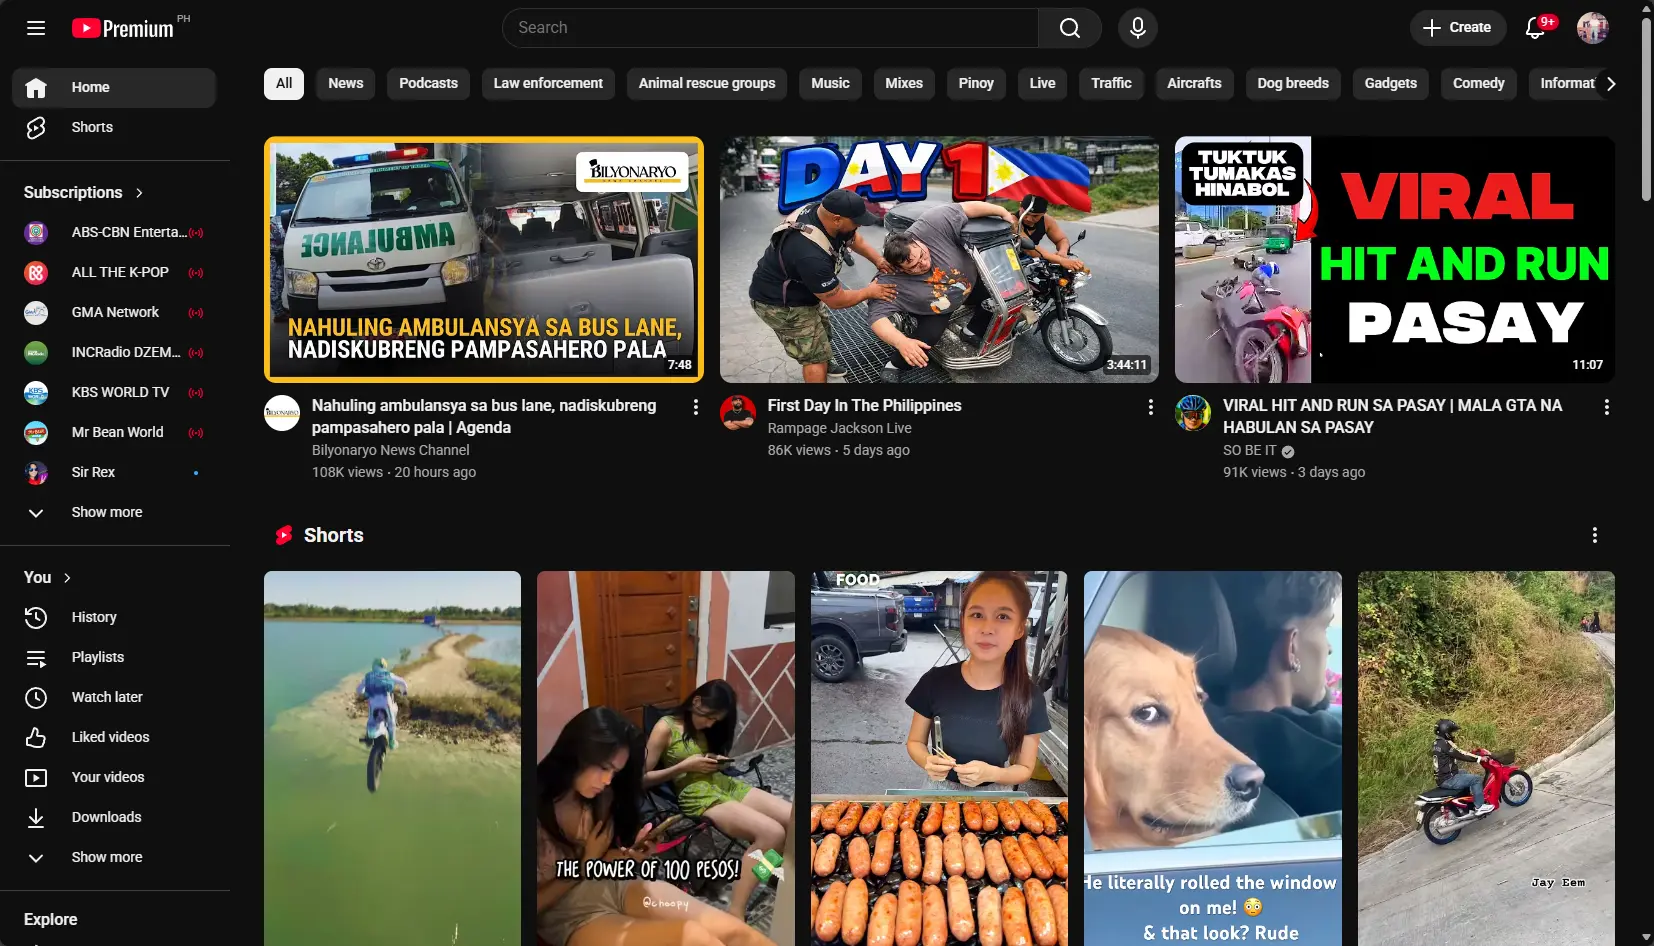
Task: Select the Dog breeds filter chip
Action: coord(1293,84)
